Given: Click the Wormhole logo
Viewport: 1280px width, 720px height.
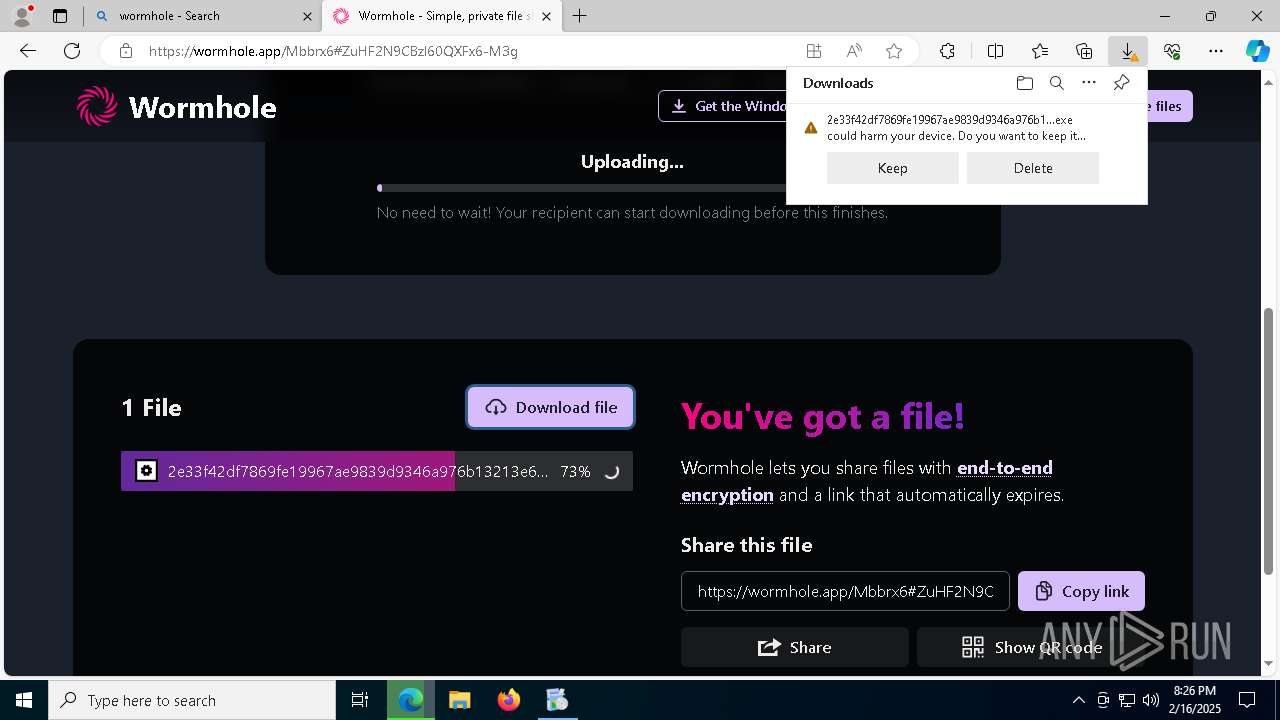Looking at the screenshot, I should [x=177, y=106].
